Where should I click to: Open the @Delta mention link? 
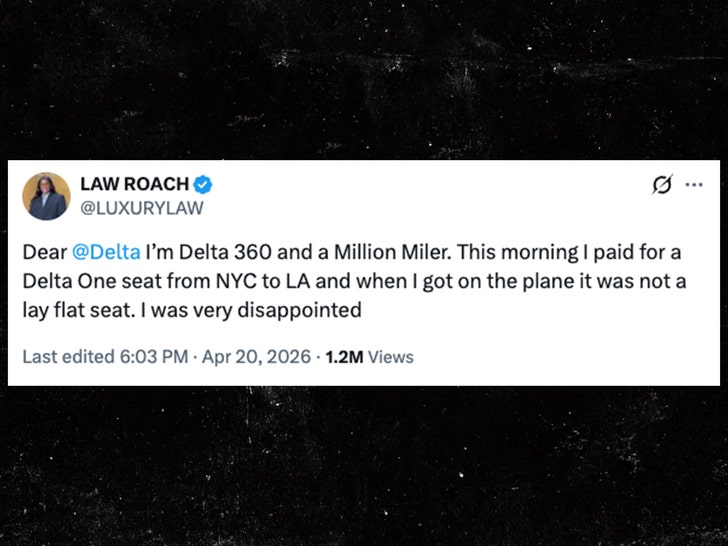point(106,255)
